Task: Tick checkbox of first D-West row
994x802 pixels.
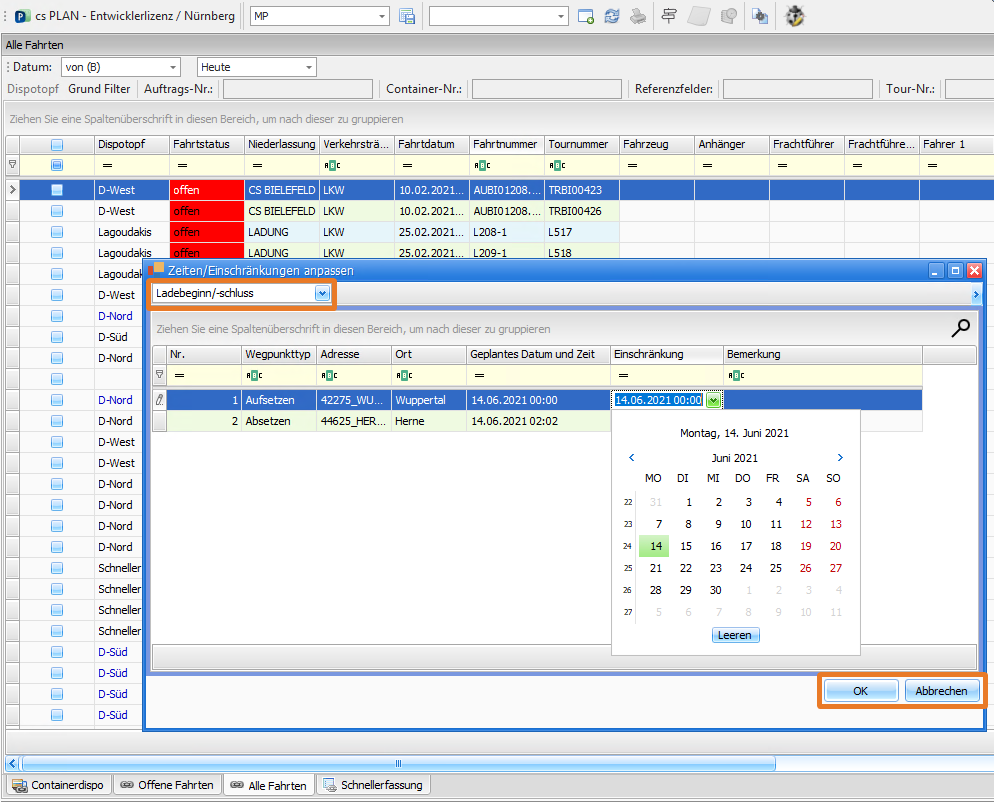Action: coord(57,190)
